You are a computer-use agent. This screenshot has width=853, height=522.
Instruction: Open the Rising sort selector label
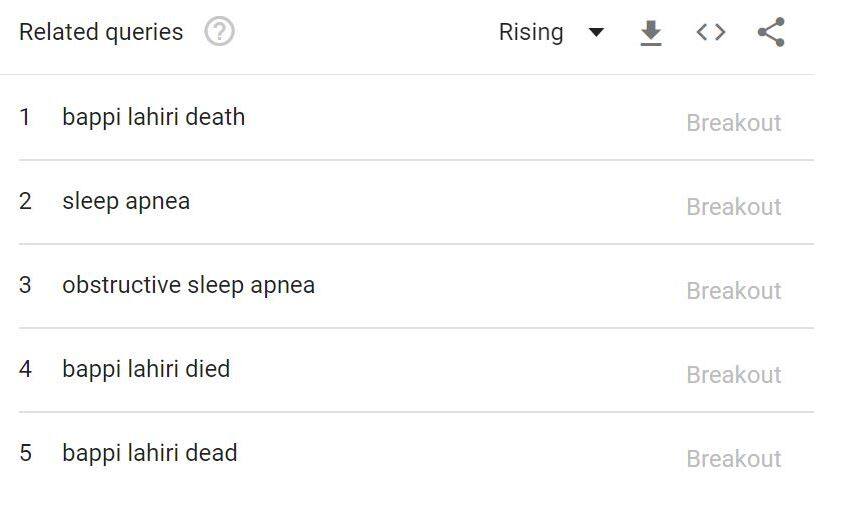click(531, 32)
